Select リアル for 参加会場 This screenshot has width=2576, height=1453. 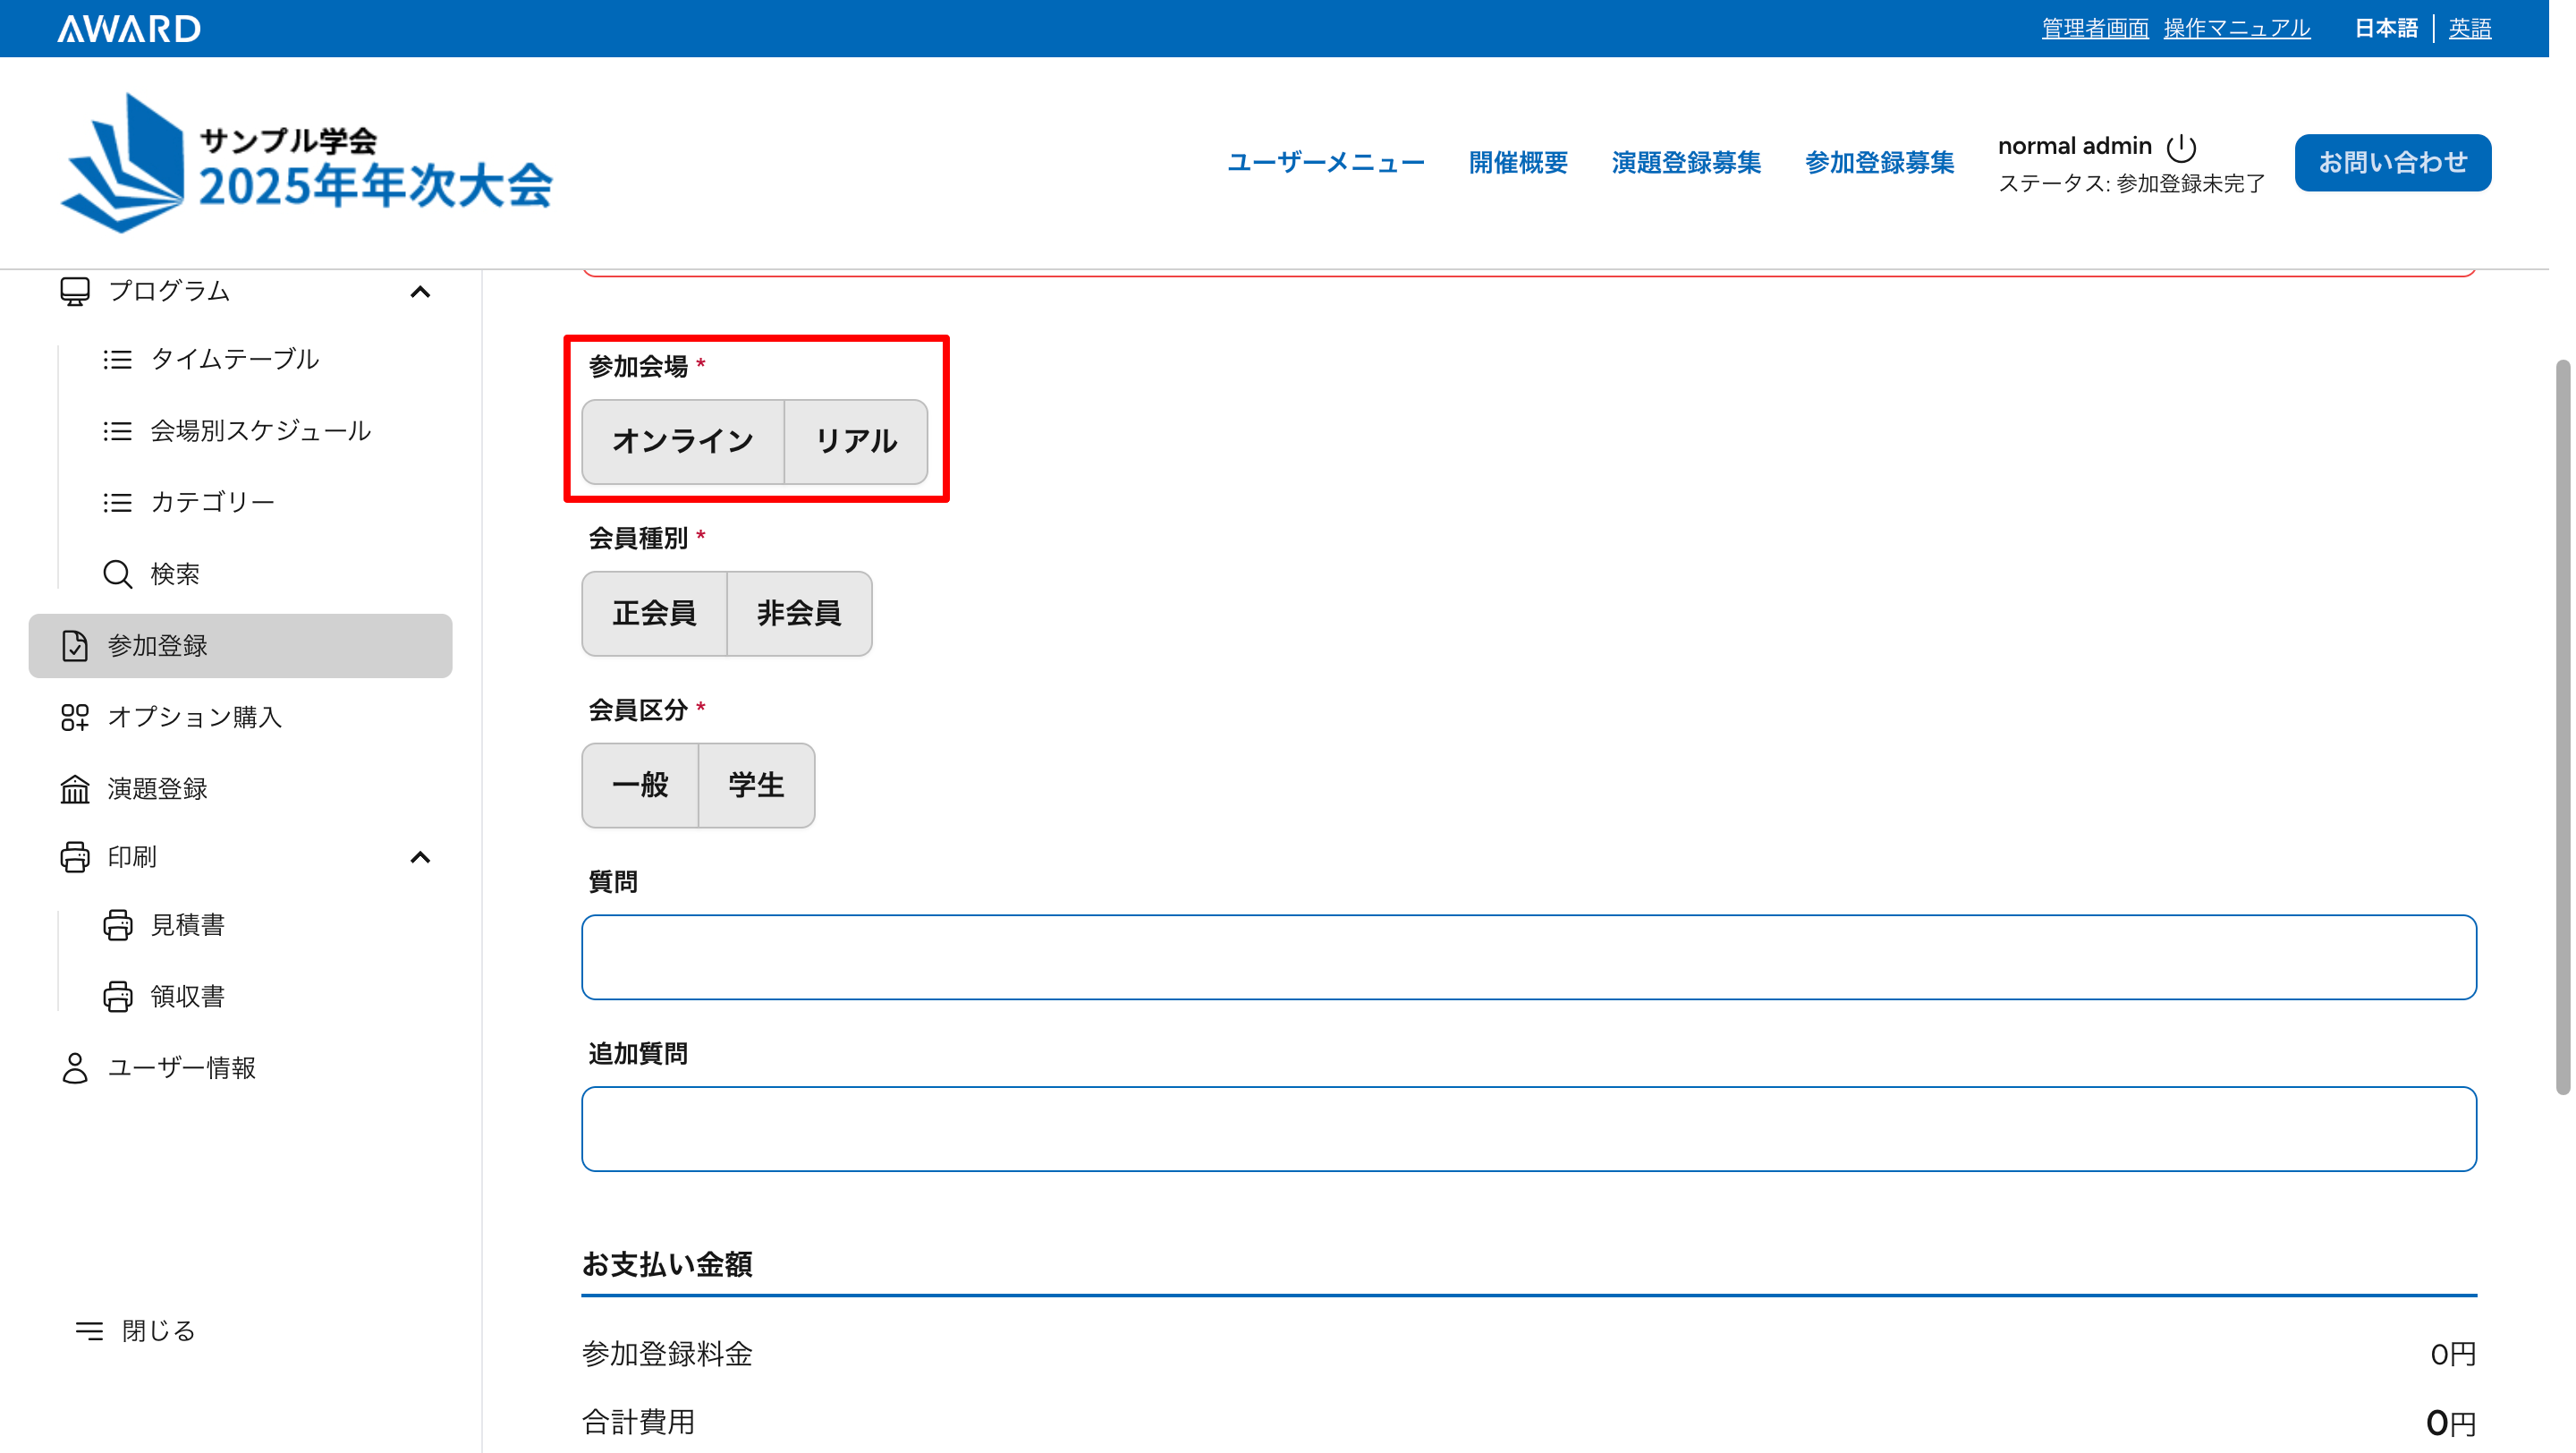856,442
